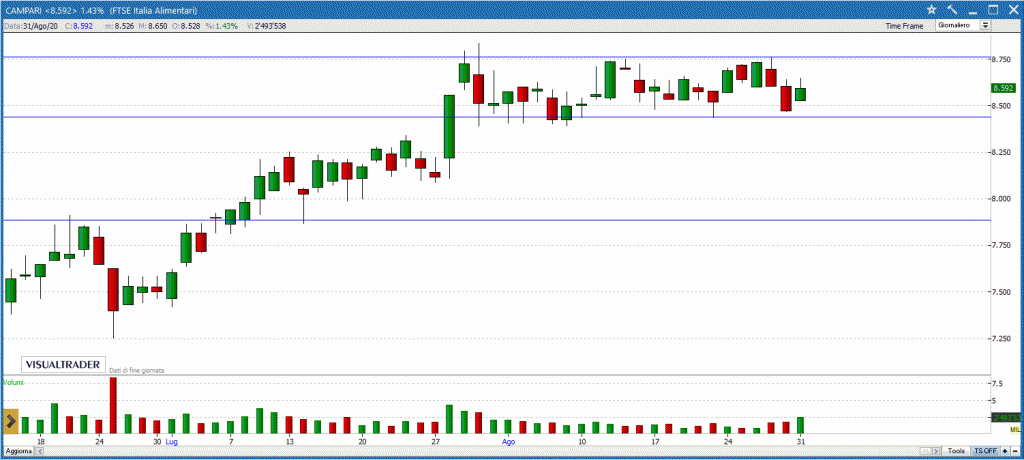Zoom out with the minus button
This screenshot has height=460, width=1024.
click(x=1014, y=451)
